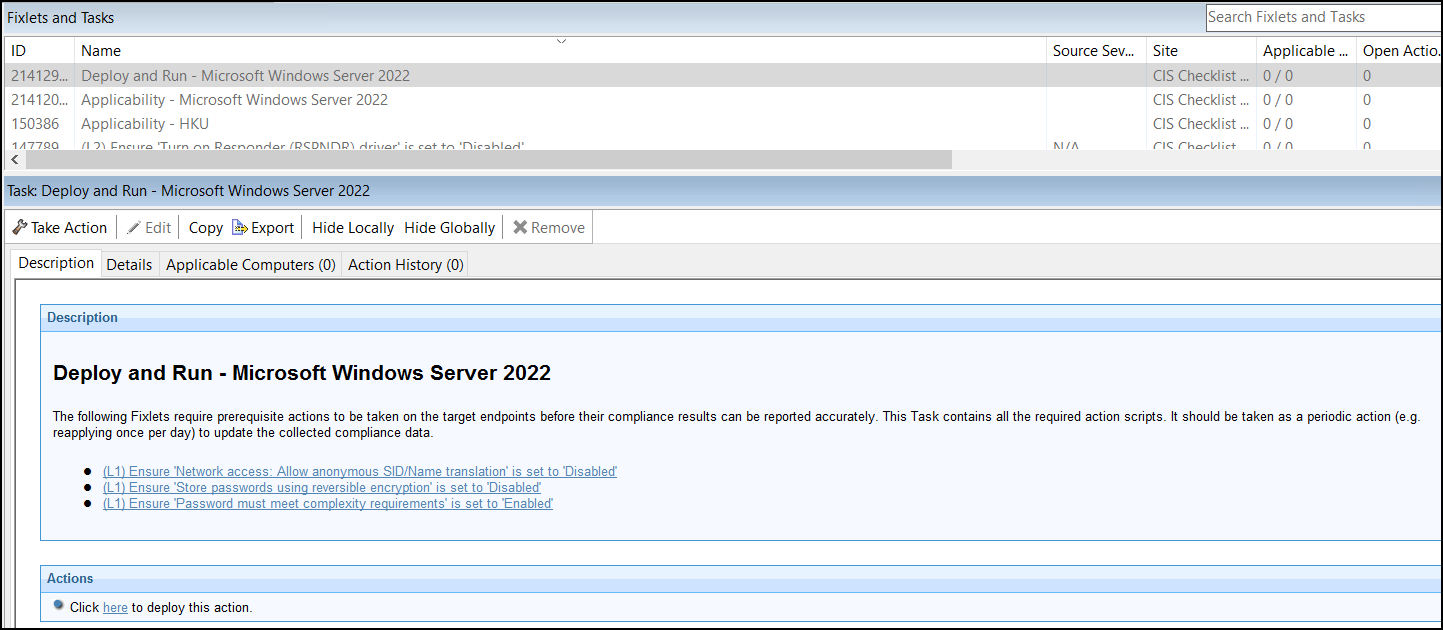1443x630 pixels.
Task: Click the 'here' link to deploy the action
Action: pyautogui.click(x=115, y=607)
